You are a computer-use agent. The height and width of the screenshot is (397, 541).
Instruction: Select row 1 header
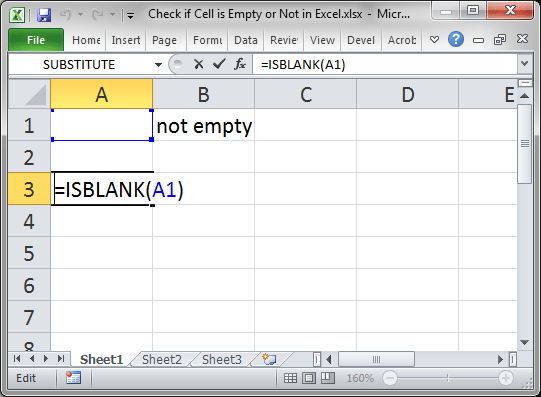pos(29,125)
